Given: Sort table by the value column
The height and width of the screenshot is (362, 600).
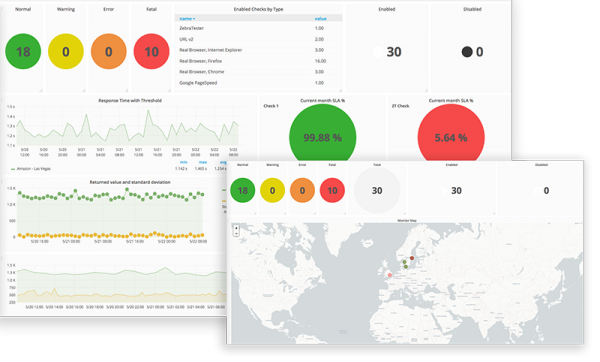Looking at the screenshot, I should pos(321,18).
